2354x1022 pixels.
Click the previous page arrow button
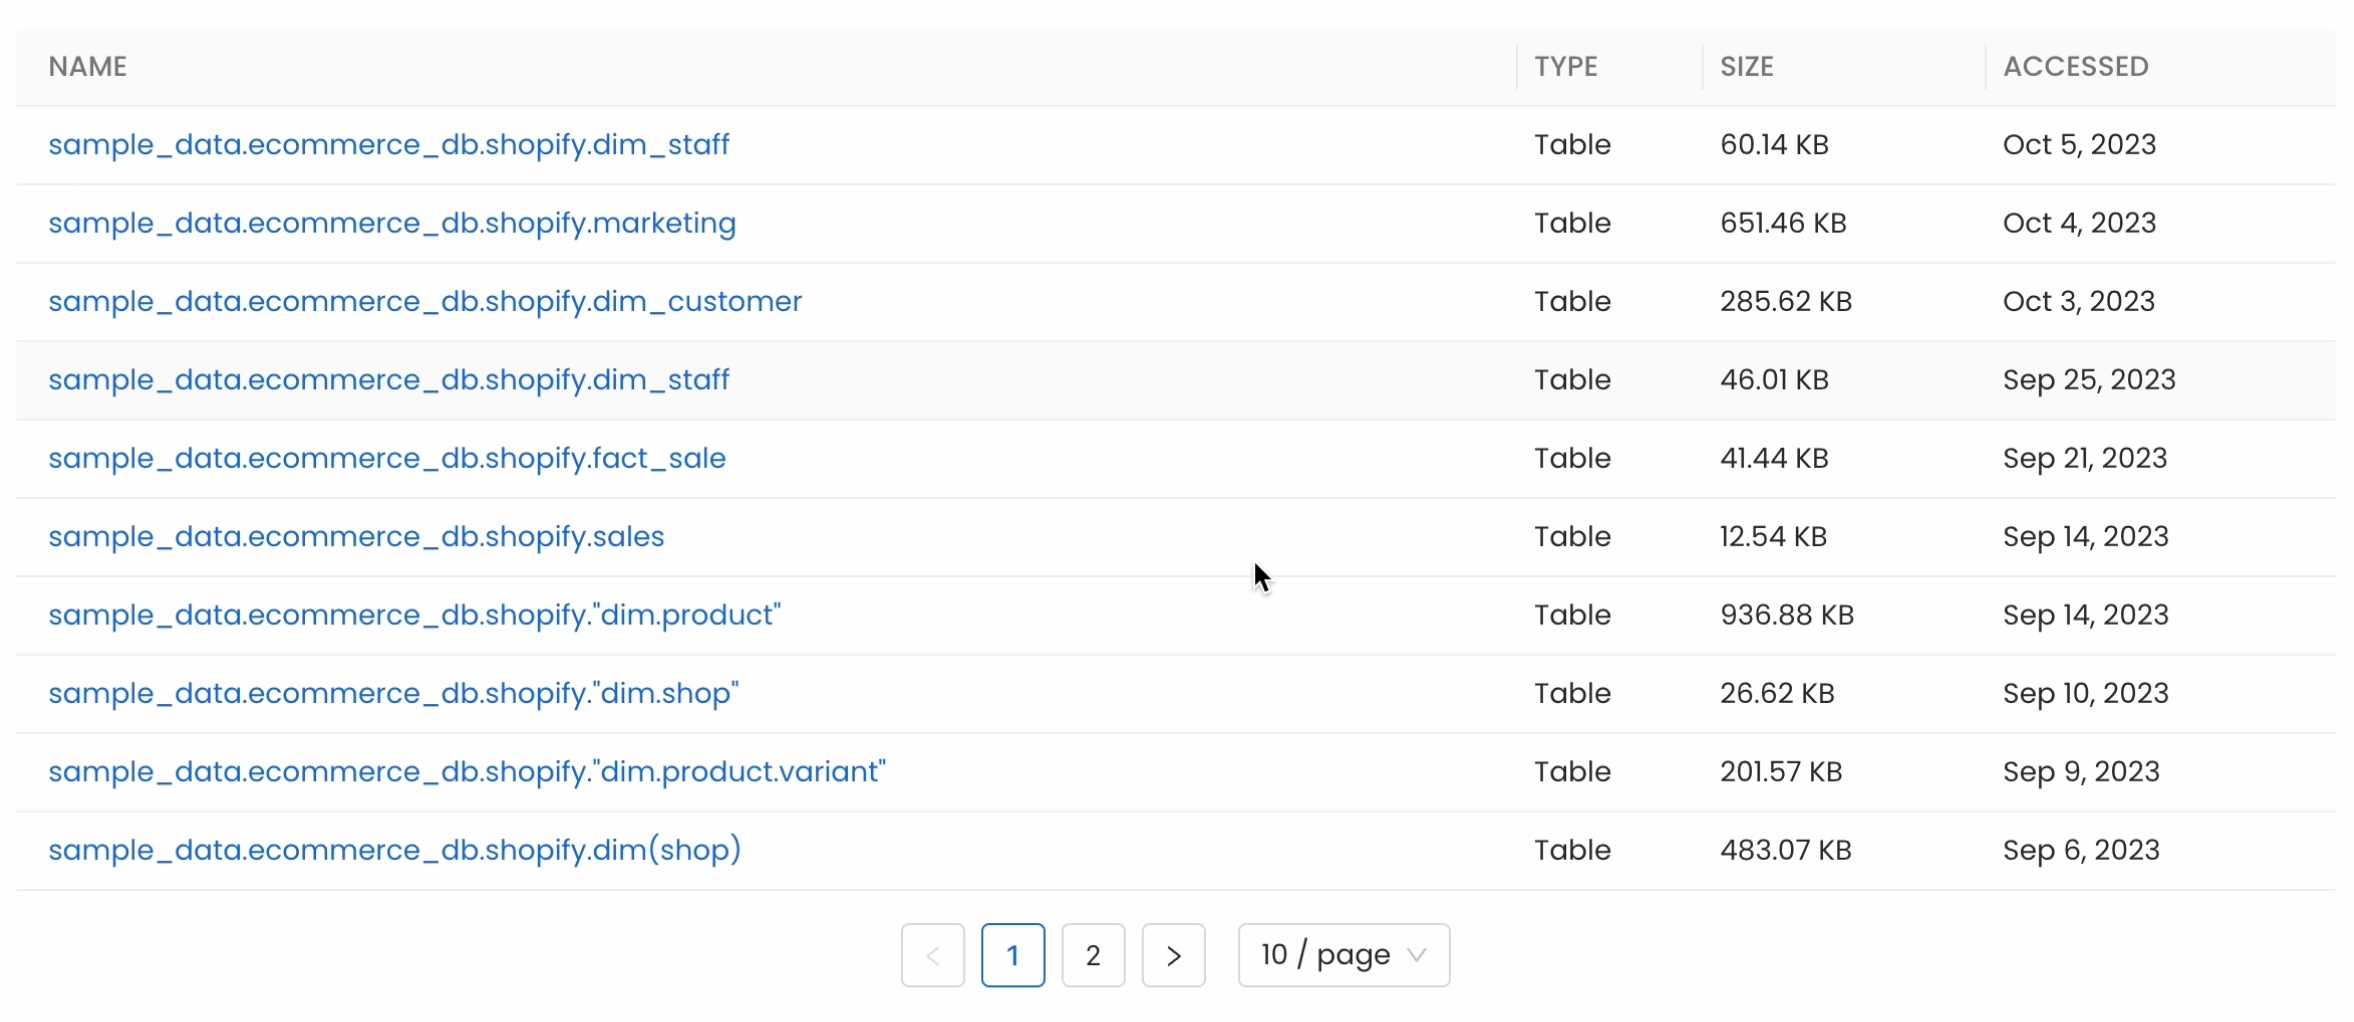(932, 955)
